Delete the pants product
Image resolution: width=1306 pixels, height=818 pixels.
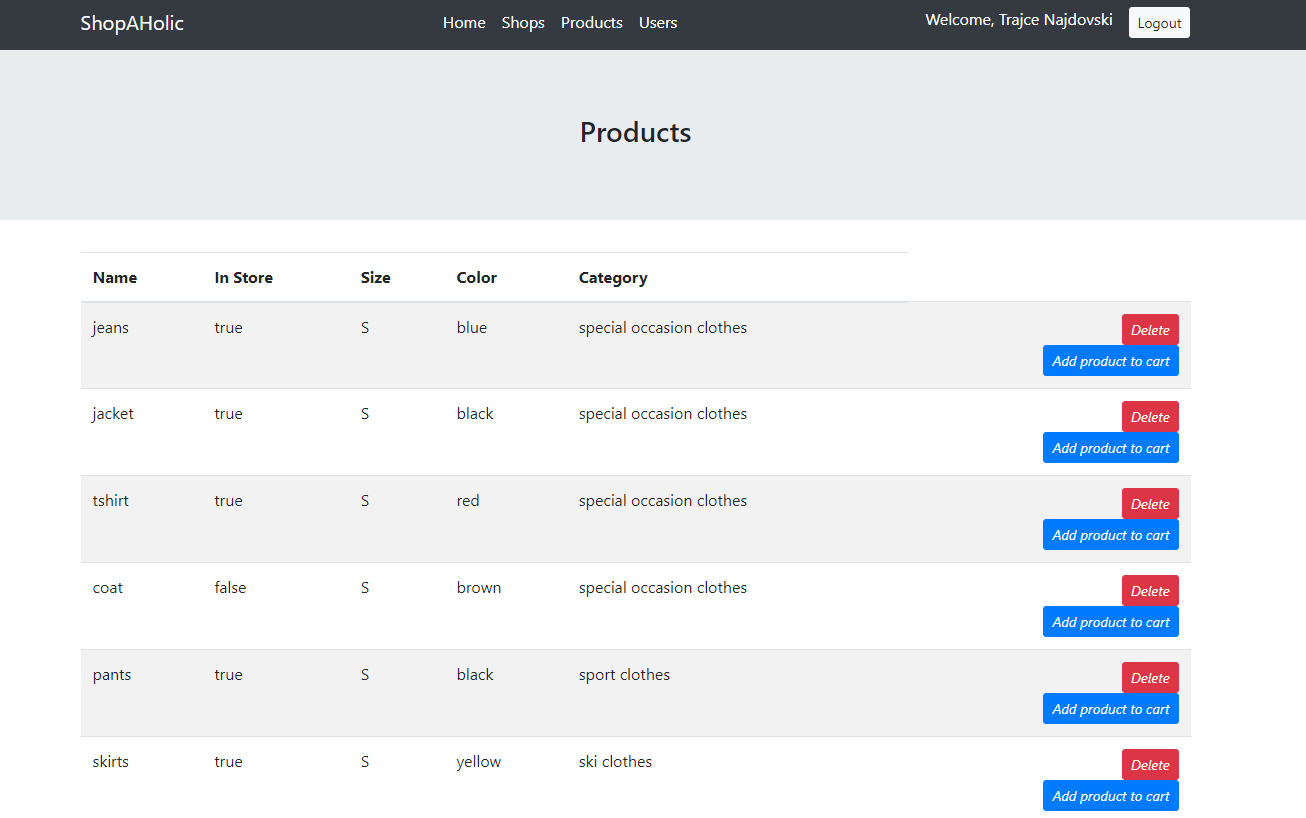[x=1149, y=678]
